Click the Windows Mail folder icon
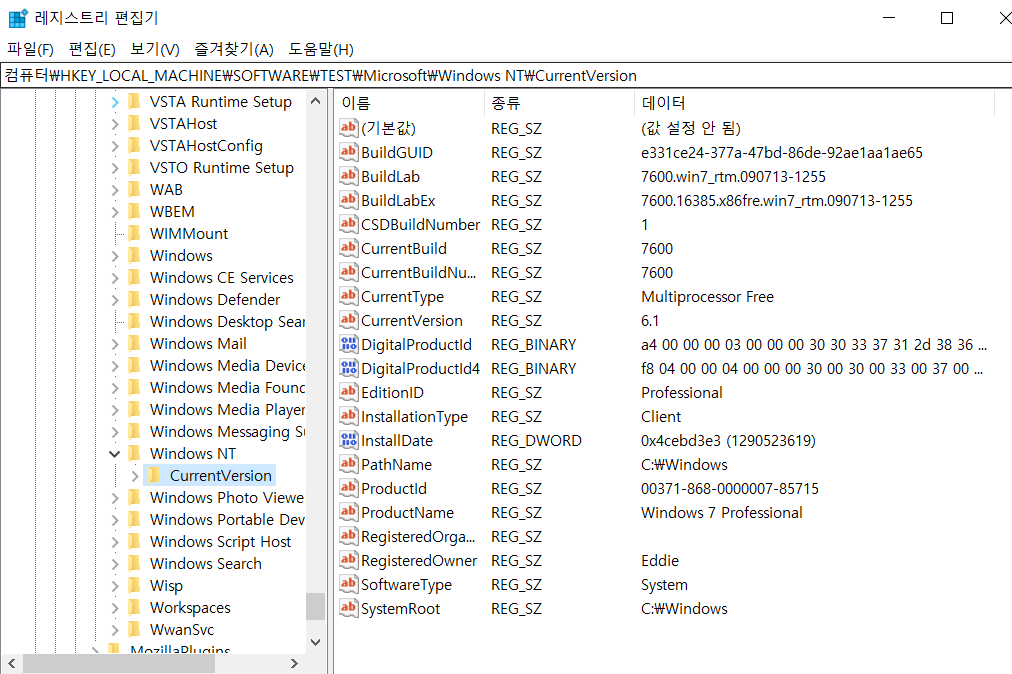This screenshot has height=674, width=1012. (x=134, y=342)
